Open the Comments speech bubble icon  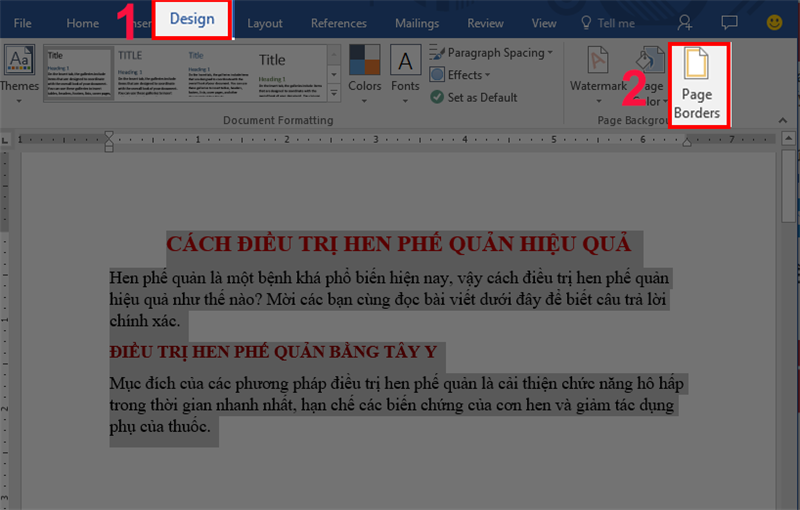pos(729,22)
